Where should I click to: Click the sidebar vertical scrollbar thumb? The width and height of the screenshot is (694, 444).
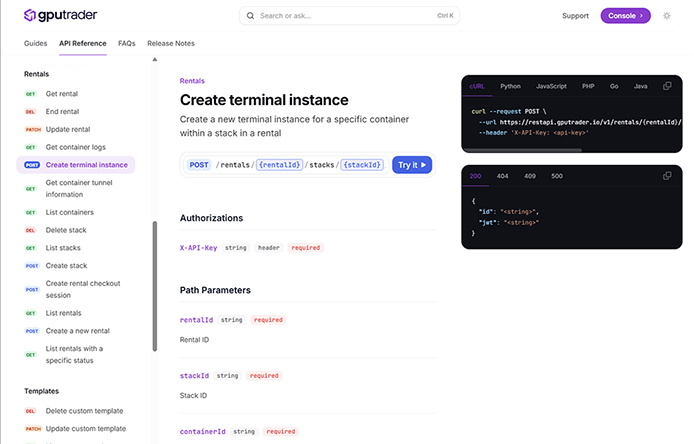click(x=155, y=286)
